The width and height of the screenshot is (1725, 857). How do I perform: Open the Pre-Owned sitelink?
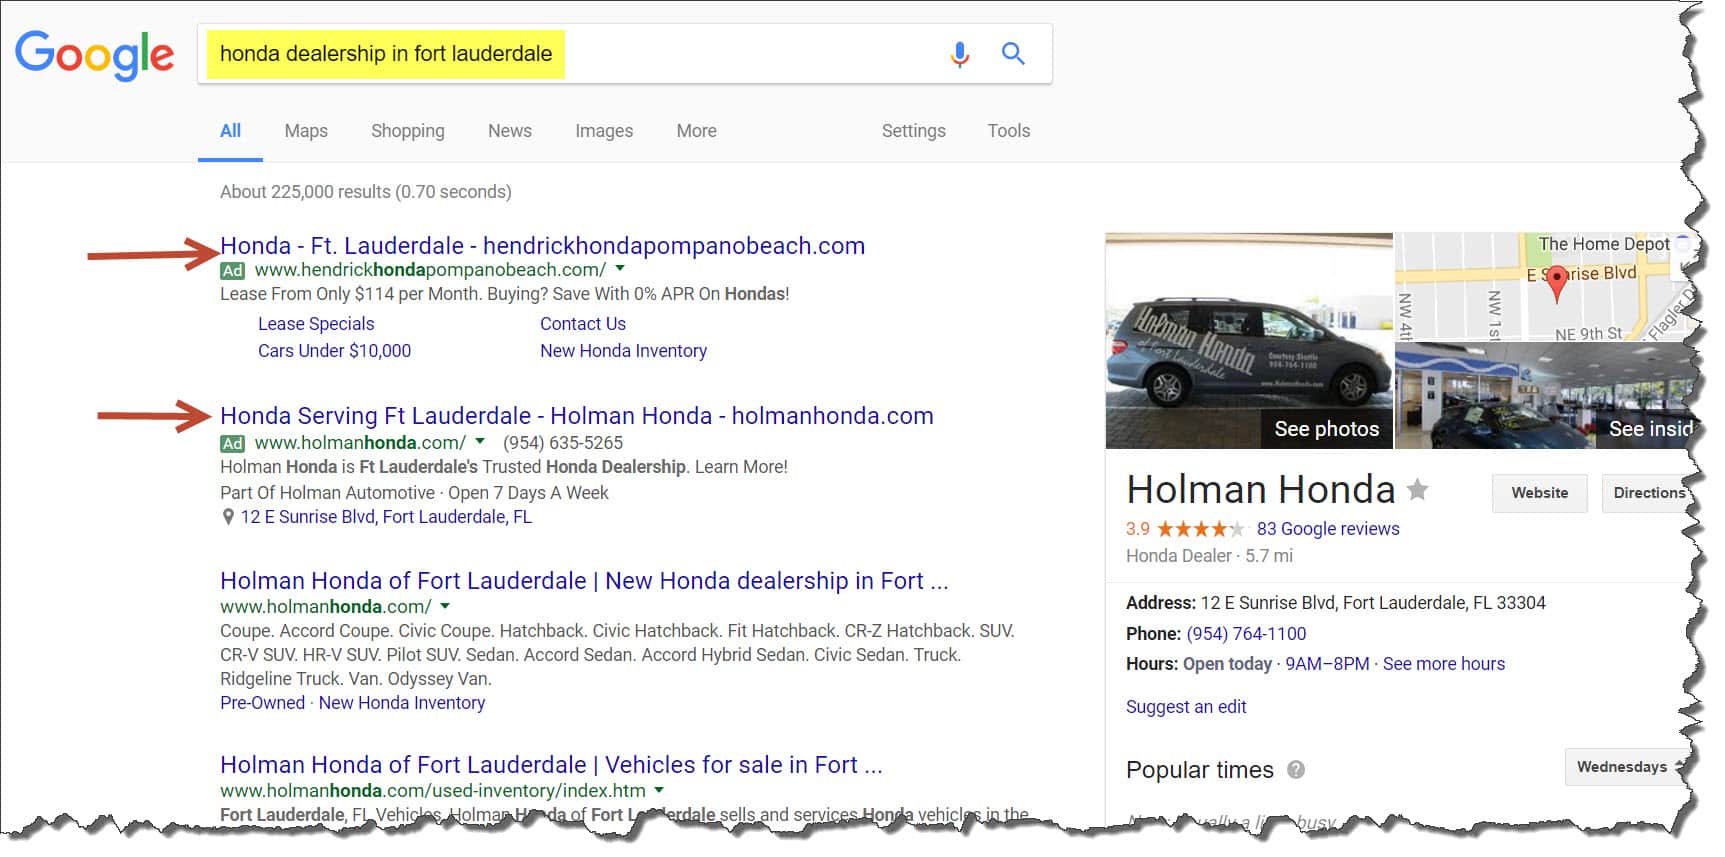coord(262,703)
